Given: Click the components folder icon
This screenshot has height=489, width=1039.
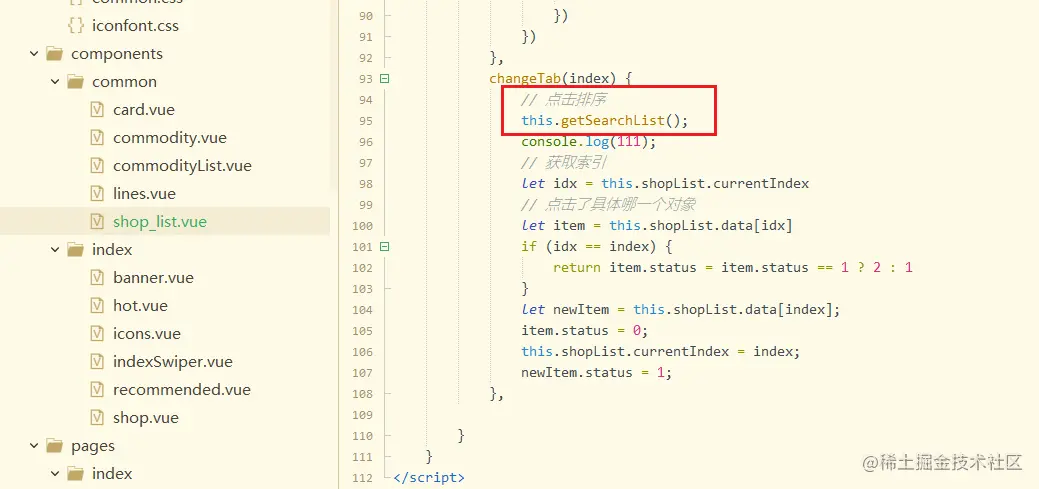Looking at the screenshot, I should 55,54.
